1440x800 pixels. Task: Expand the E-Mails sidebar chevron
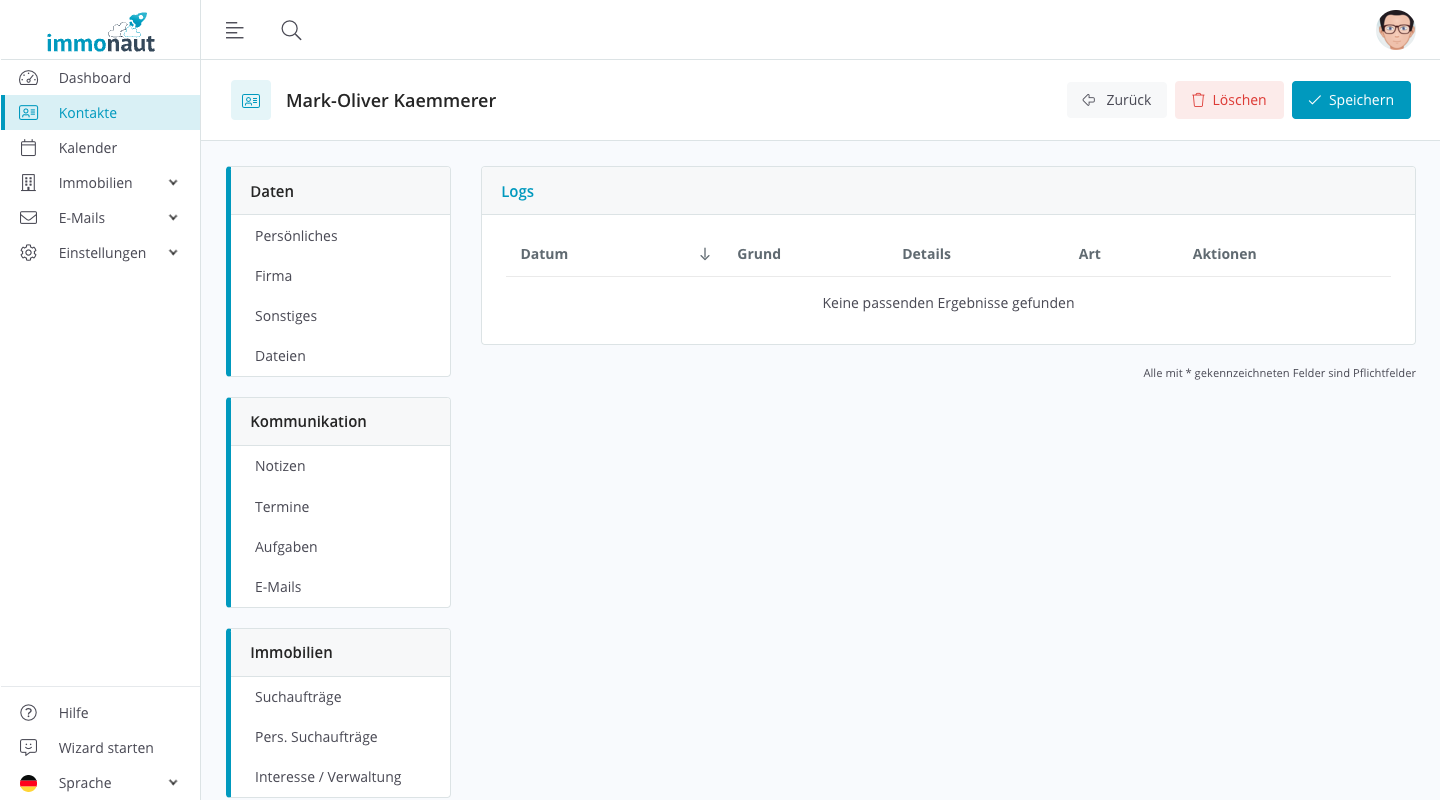coord(173,218)
